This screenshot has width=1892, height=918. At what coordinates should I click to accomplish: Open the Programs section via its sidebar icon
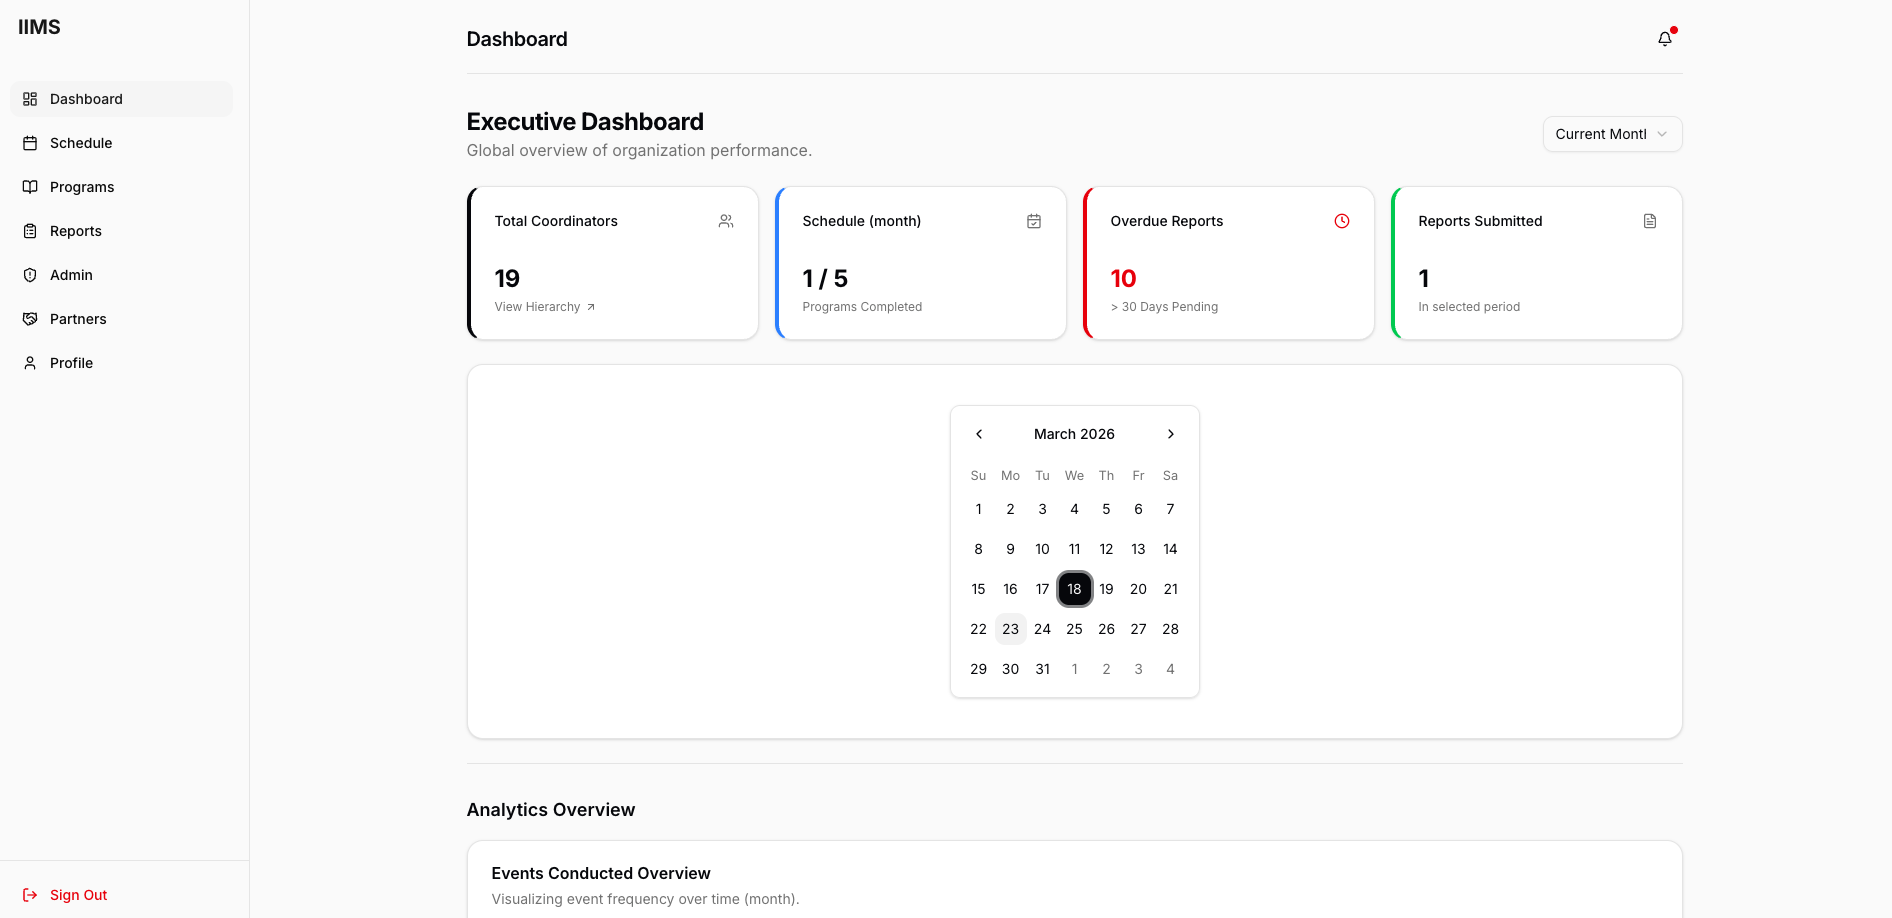pyautogui.click(x=30, y=186)
